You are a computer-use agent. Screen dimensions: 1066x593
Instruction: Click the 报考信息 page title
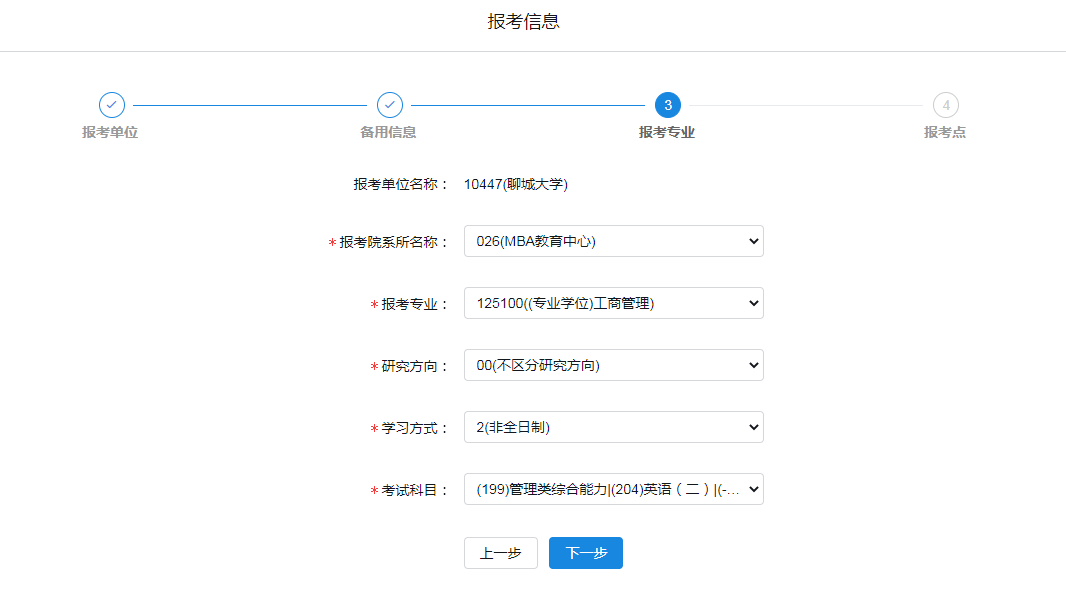click(x=523, y=22)
